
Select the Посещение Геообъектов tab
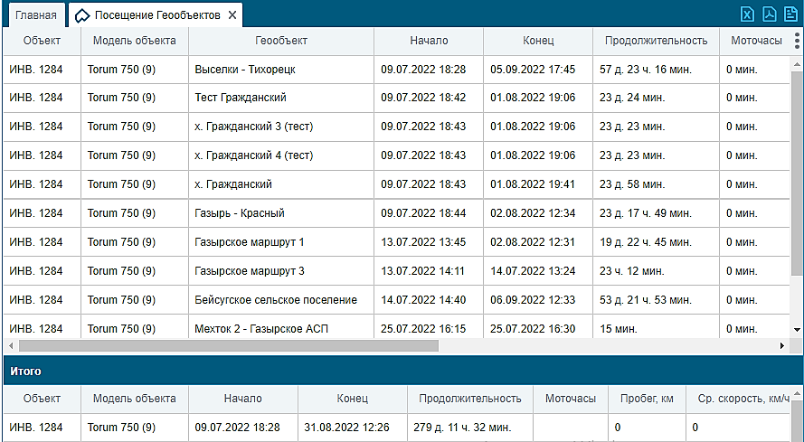[157, 16]
